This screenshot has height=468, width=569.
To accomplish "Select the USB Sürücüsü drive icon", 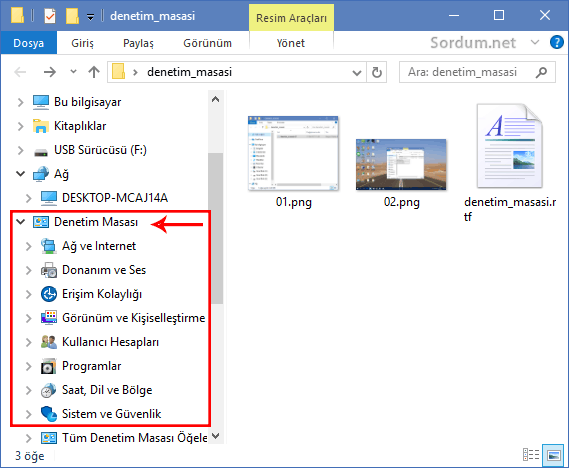I will 41,152.
